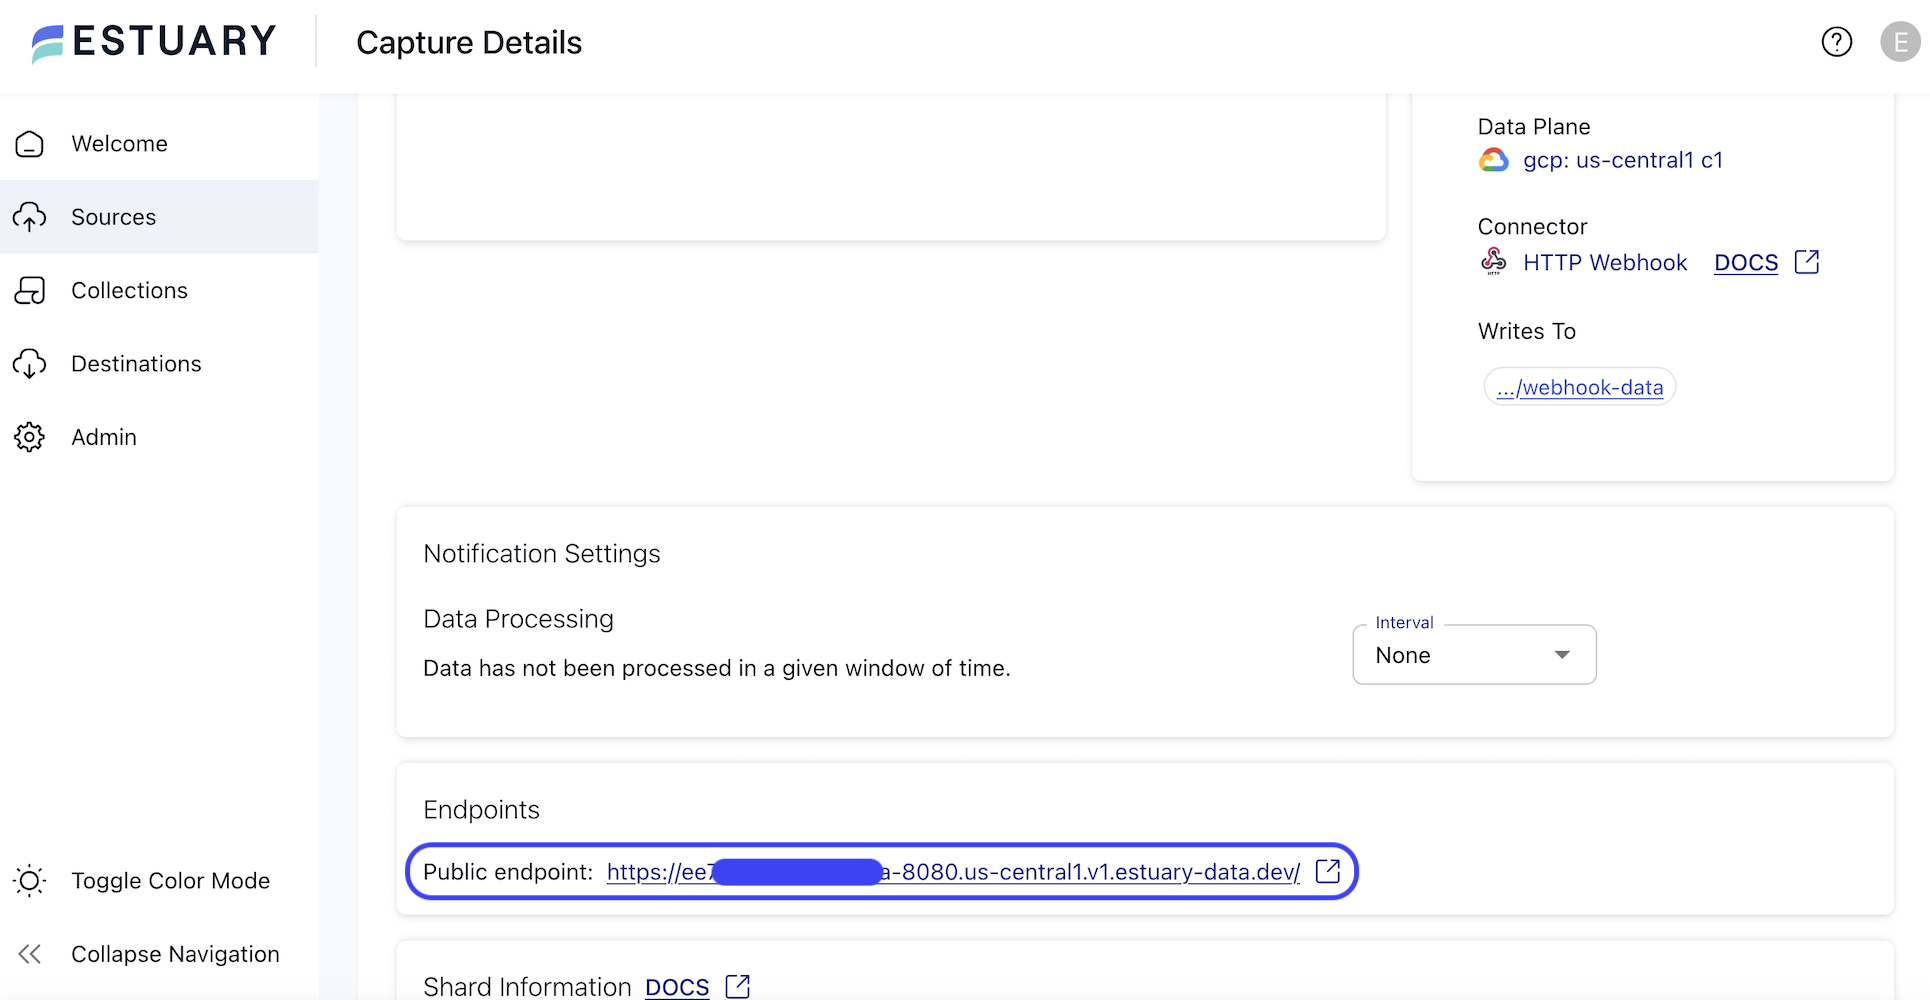Open public endpoint external link icon
This screenshot has width=1930, height=1000.
click(x=1328, y=871)
